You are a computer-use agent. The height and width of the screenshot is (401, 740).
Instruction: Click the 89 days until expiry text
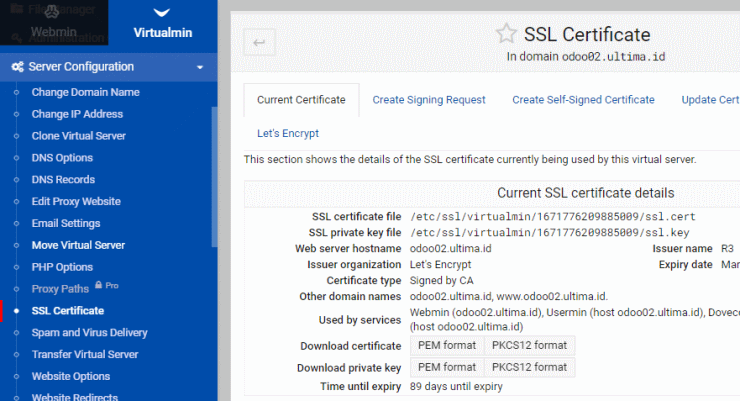pos(456,387)
